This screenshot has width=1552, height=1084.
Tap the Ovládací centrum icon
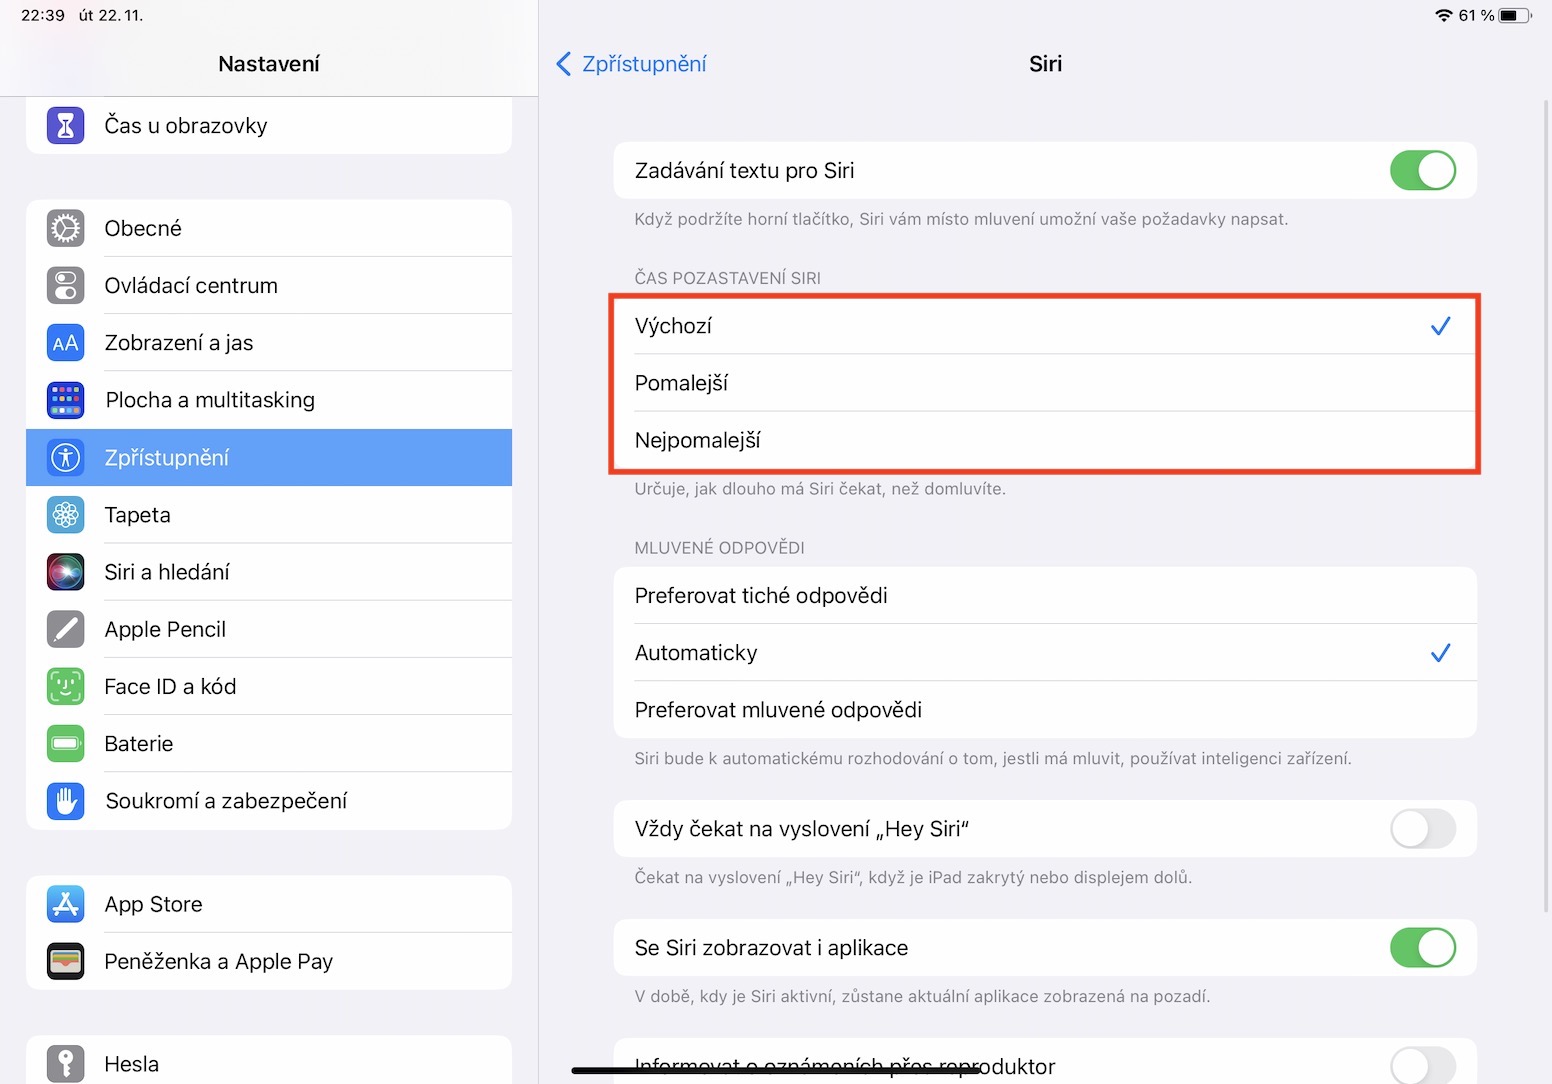(66, 285)
